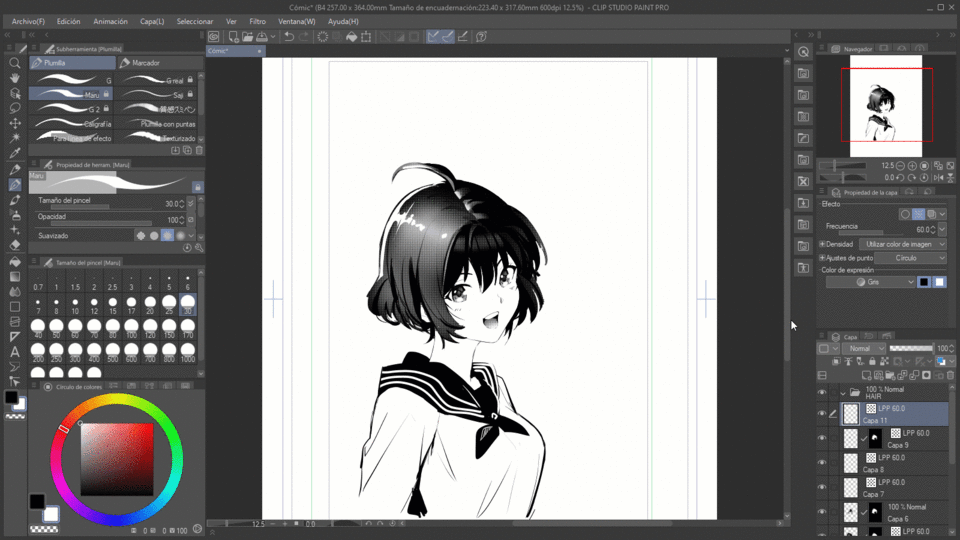960x540 pixels.
Task: Select the Text tool
Action: coord(15,352)
